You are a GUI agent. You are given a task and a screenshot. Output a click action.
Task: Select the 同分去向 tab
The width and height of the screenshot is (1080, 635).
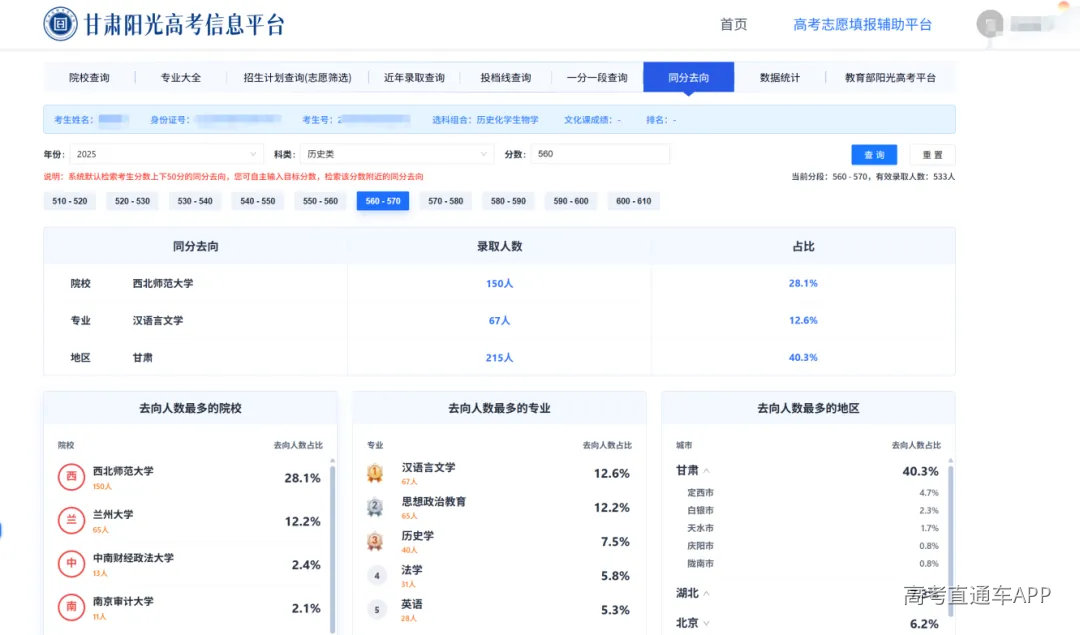pyautogui.click(x=689, y=78)
